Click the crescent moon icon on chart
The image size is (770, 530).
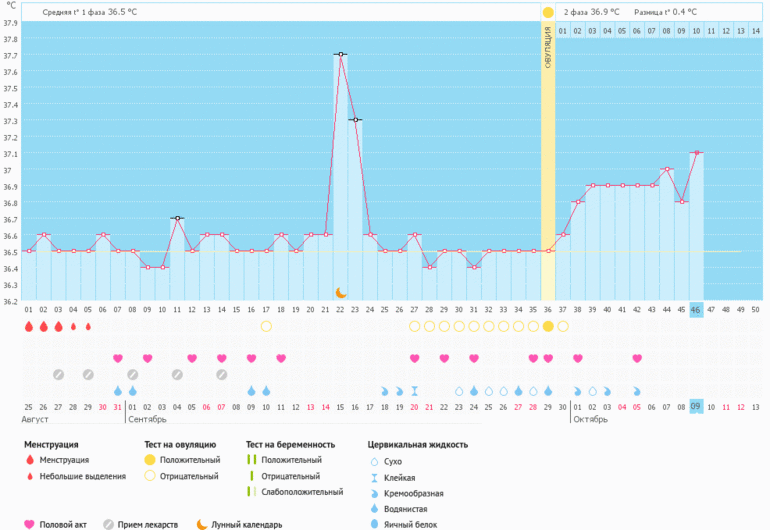[x=341, y=292]
